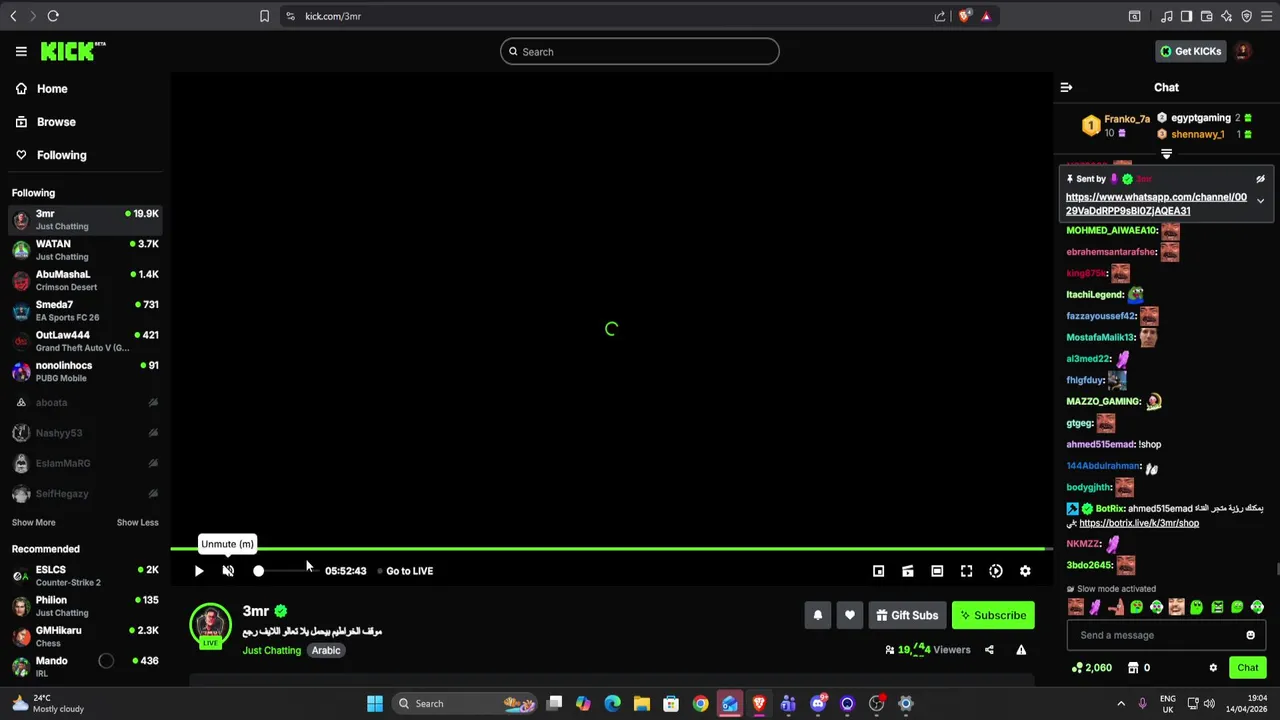The height and width of the screenshot is (720, 1280).
Task: Click the Gift Subs button
Action: point(907,615)
